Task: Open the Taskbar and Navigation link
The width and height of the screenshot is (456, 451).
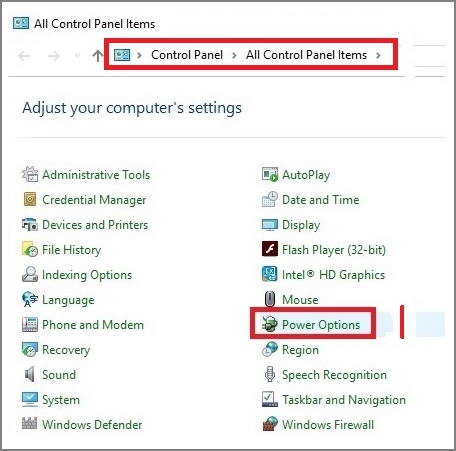Action: click(344, 400)
